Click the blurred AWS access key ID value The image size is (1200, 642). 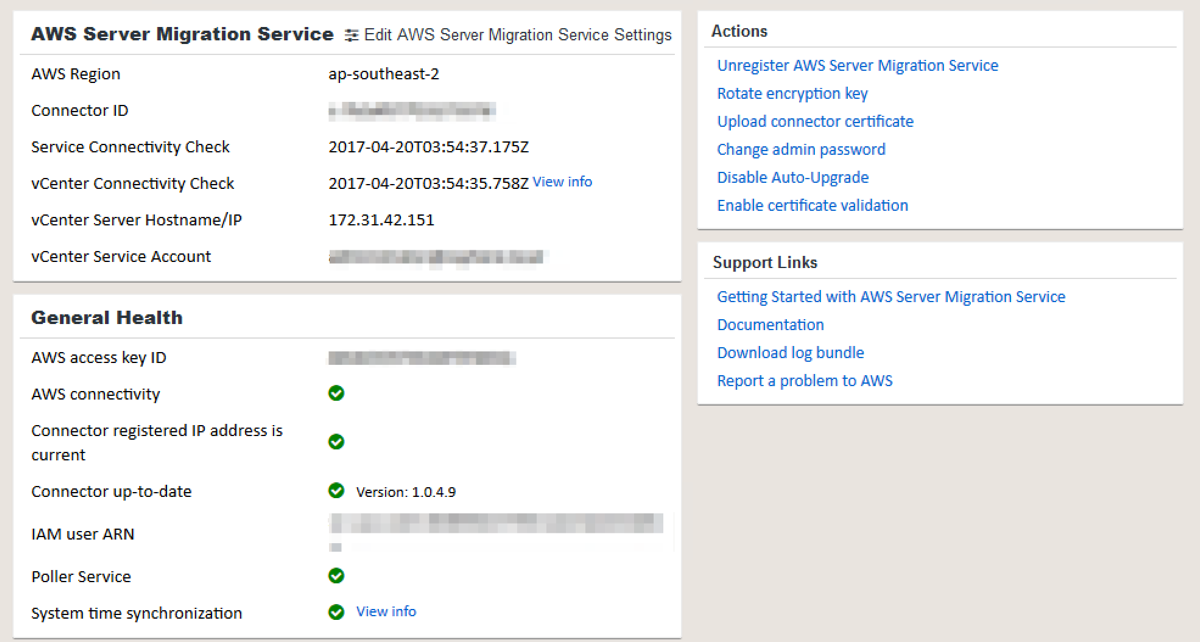421,357
